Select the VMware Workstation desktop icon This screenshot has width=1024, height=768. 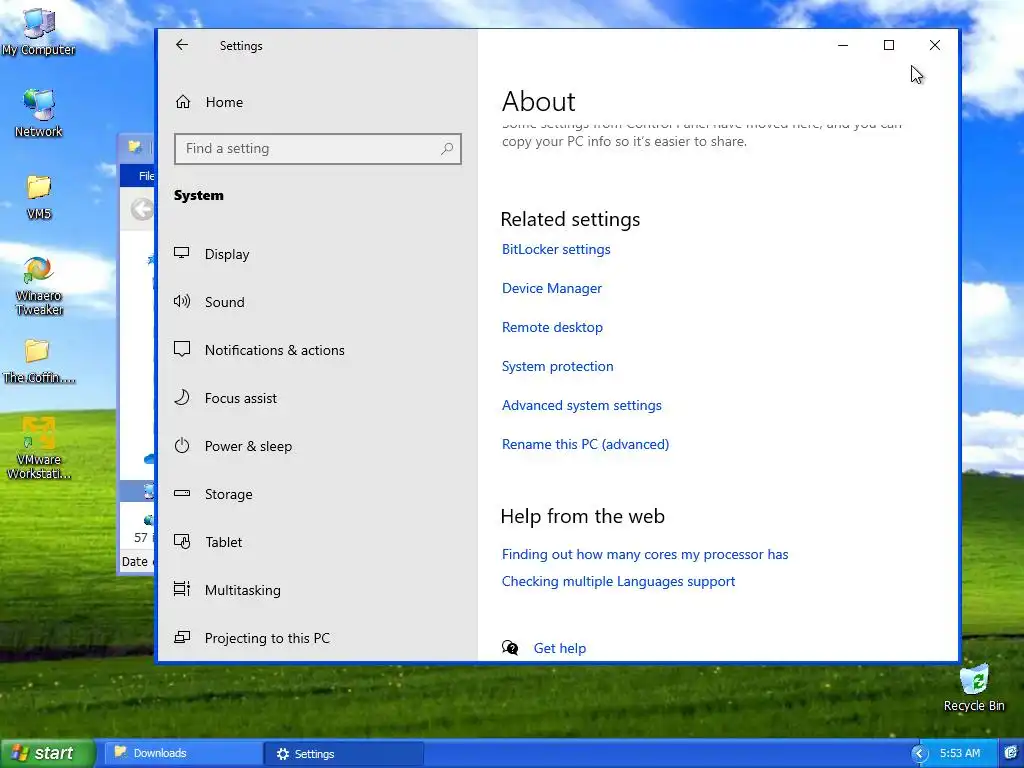pyautogui.click(x=39, y=448)
